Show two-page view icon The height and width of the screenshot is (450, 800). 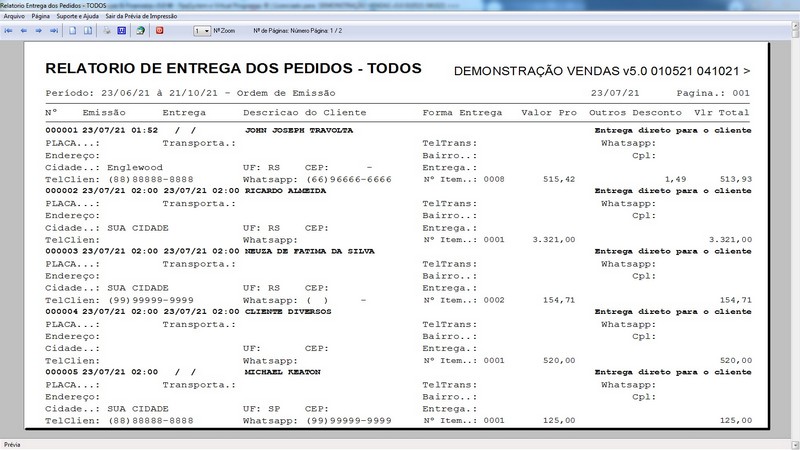(x=88, y=31)
